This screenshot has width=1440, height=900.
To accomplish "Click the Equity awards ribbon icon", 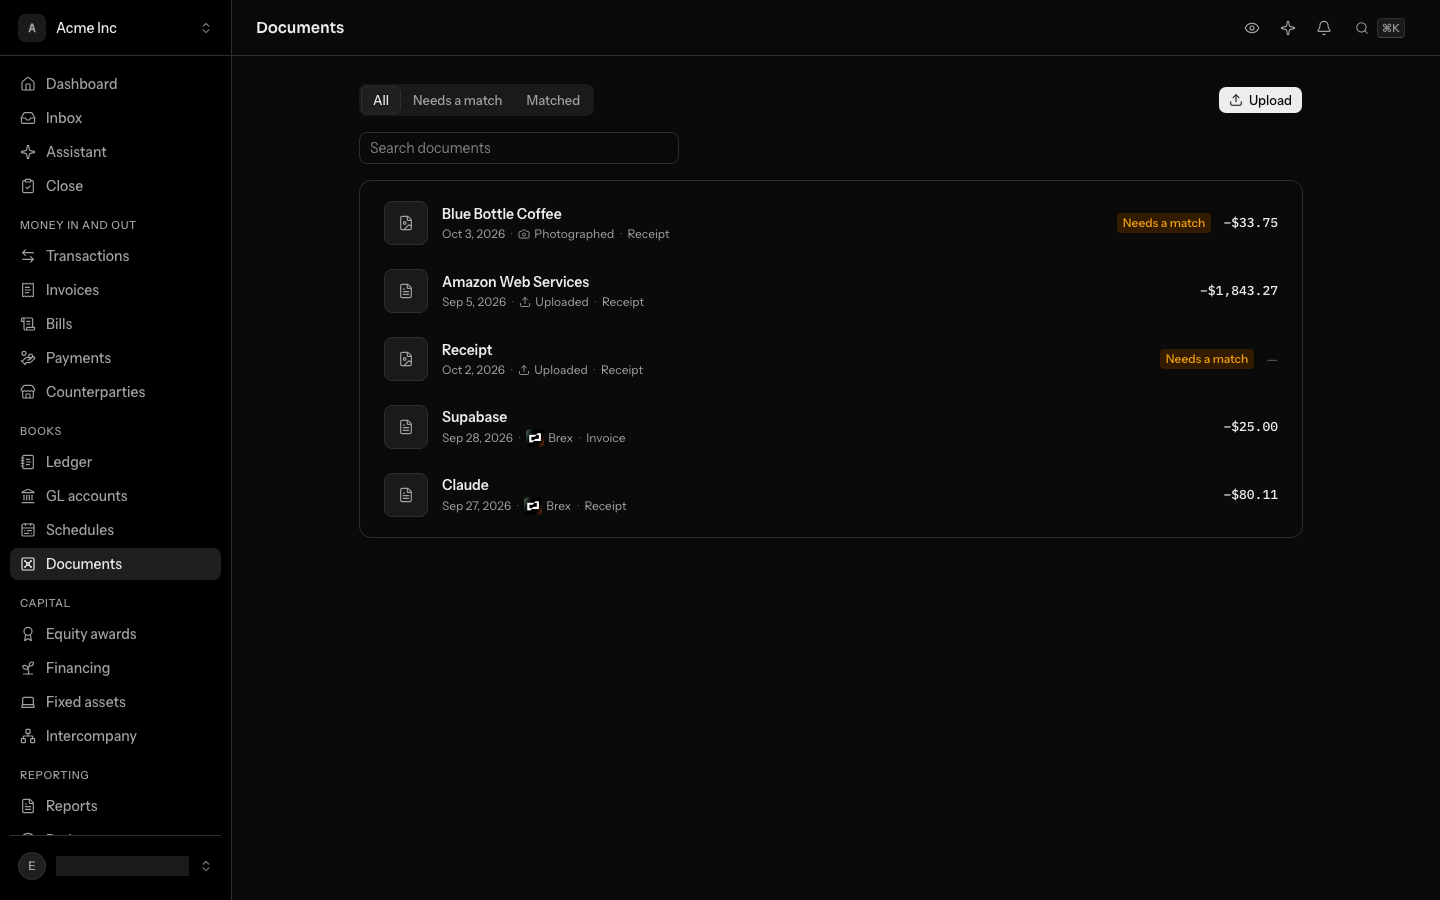I will point(28,634).
